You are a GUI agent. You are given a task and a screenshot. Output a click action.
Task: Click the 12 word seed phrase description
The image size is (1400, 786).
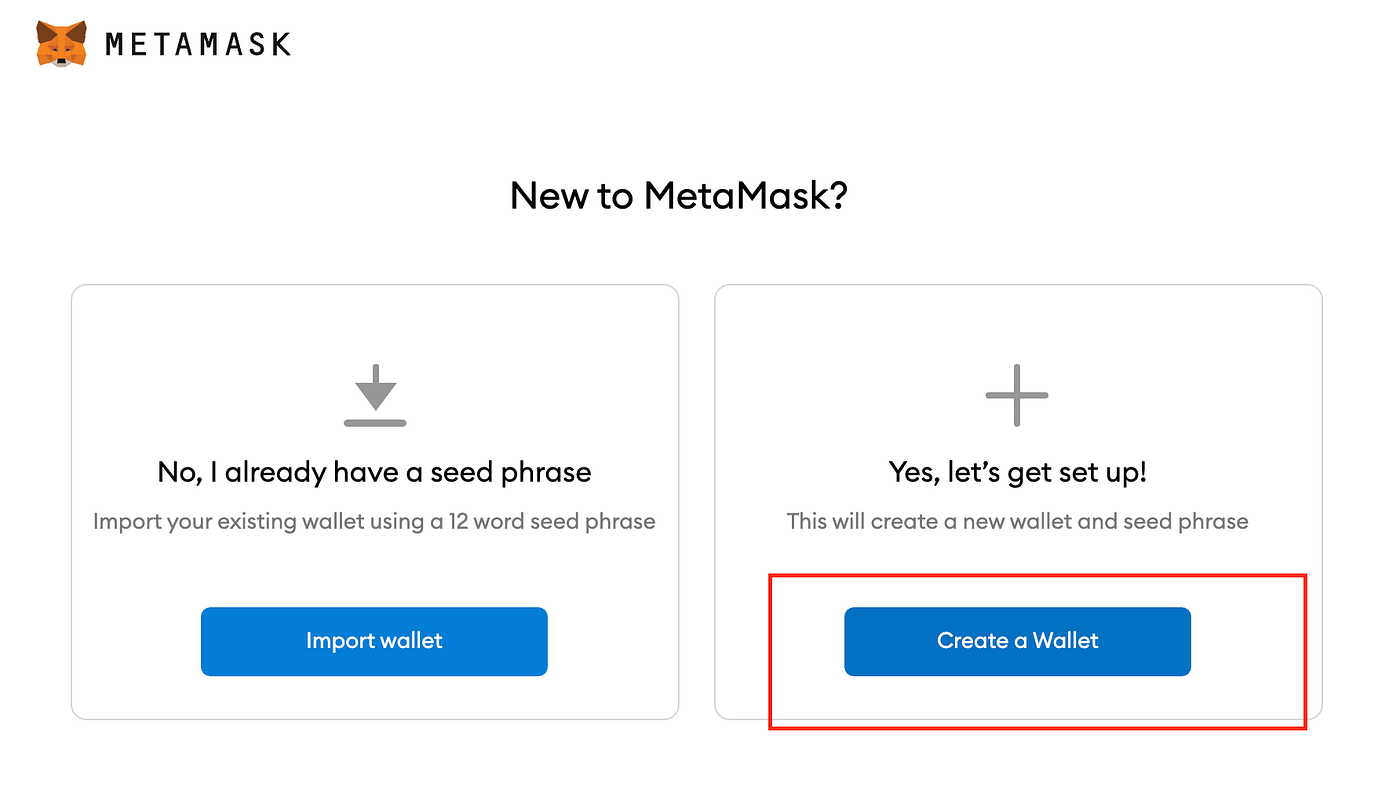[374, 521]
